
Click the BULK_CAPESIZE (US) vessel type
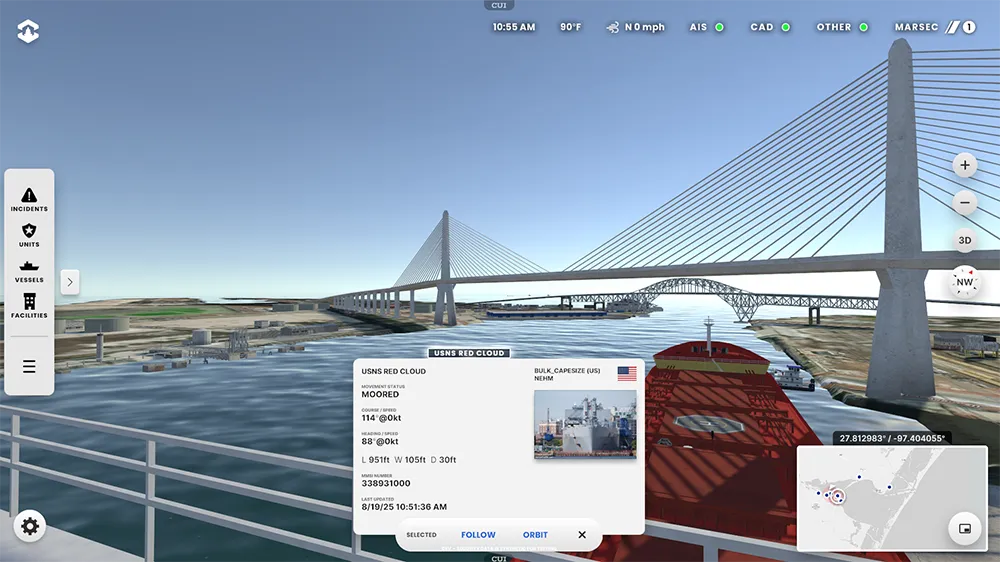click(567, 371)
